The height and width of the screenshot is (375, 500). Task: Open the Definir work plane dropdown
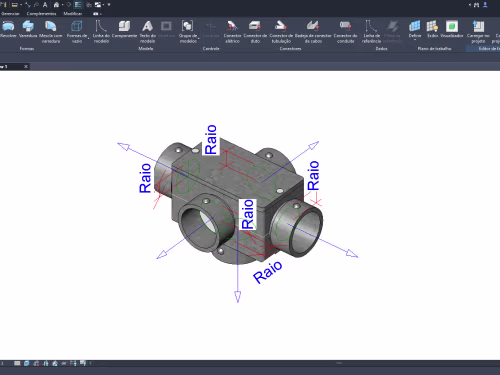[415, 39]
